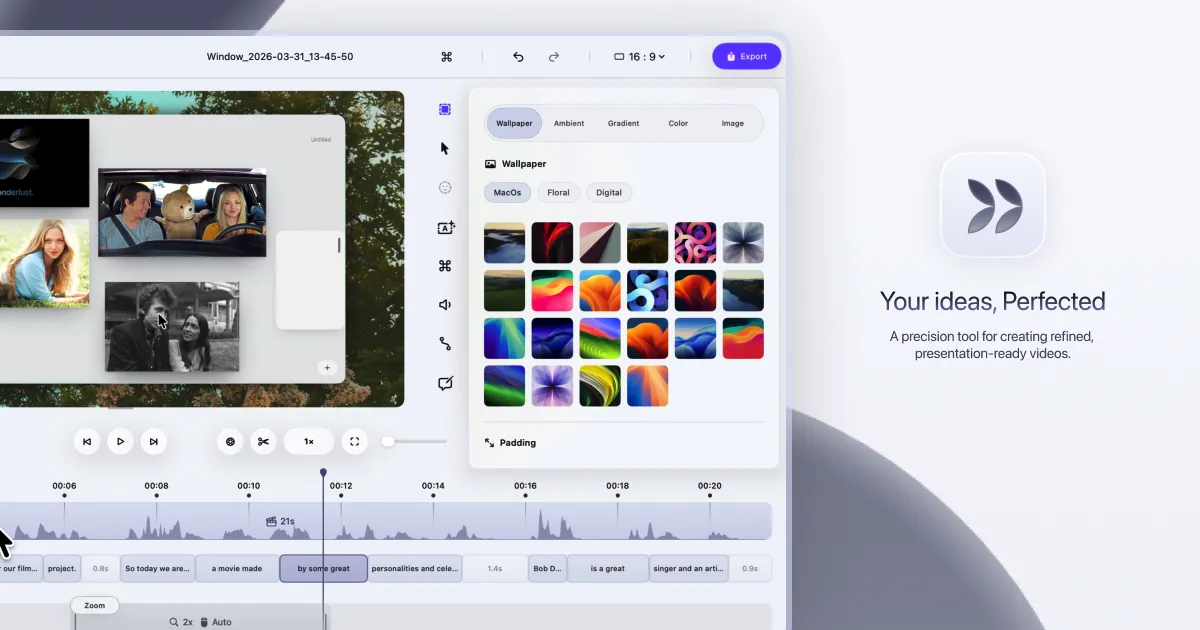Choose the purple radial flower wallpaper
The image size is (1200, 630).
coord(552,385)
